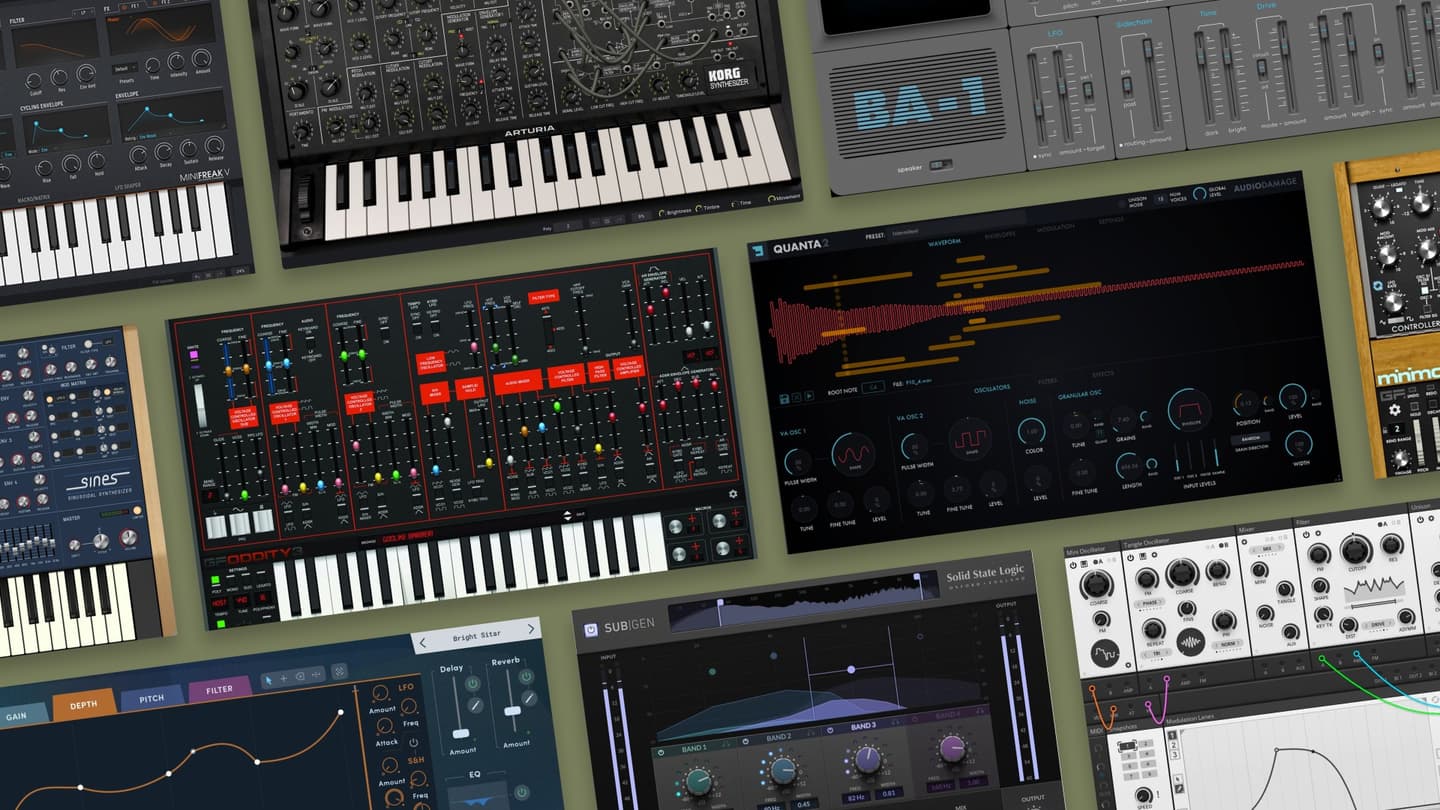This screenshot has height=810, width=1440.
Task: Toggle the EQ power button
Action: (522, 792)
